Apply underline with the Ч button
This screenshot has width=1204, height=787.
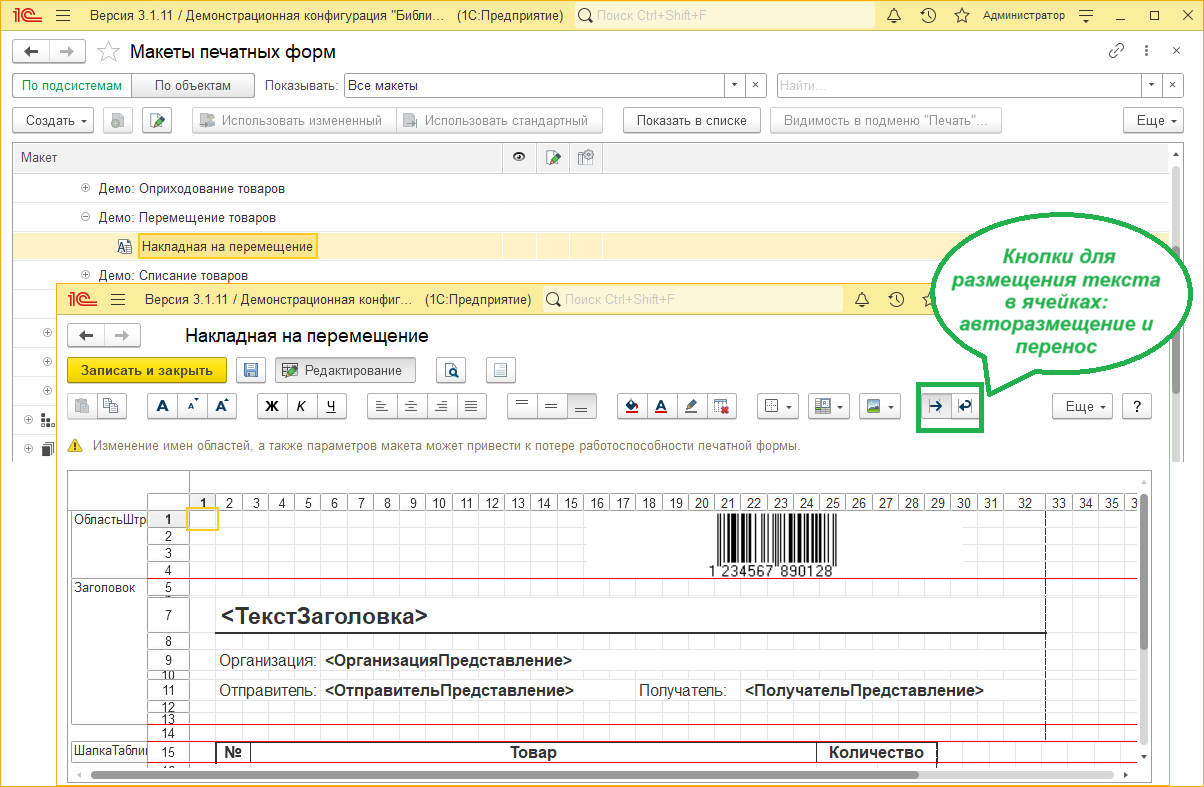tap(332, 406)
